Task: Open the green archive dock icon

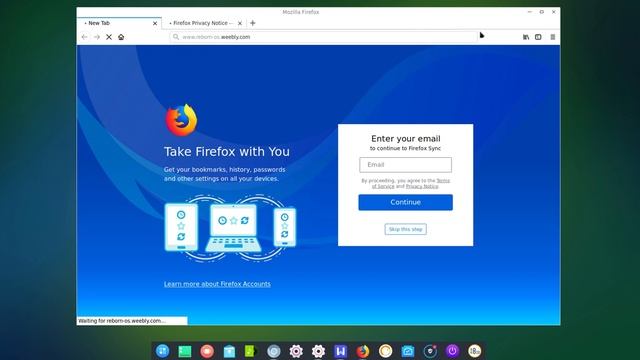Action: click(x=250, y=351)
